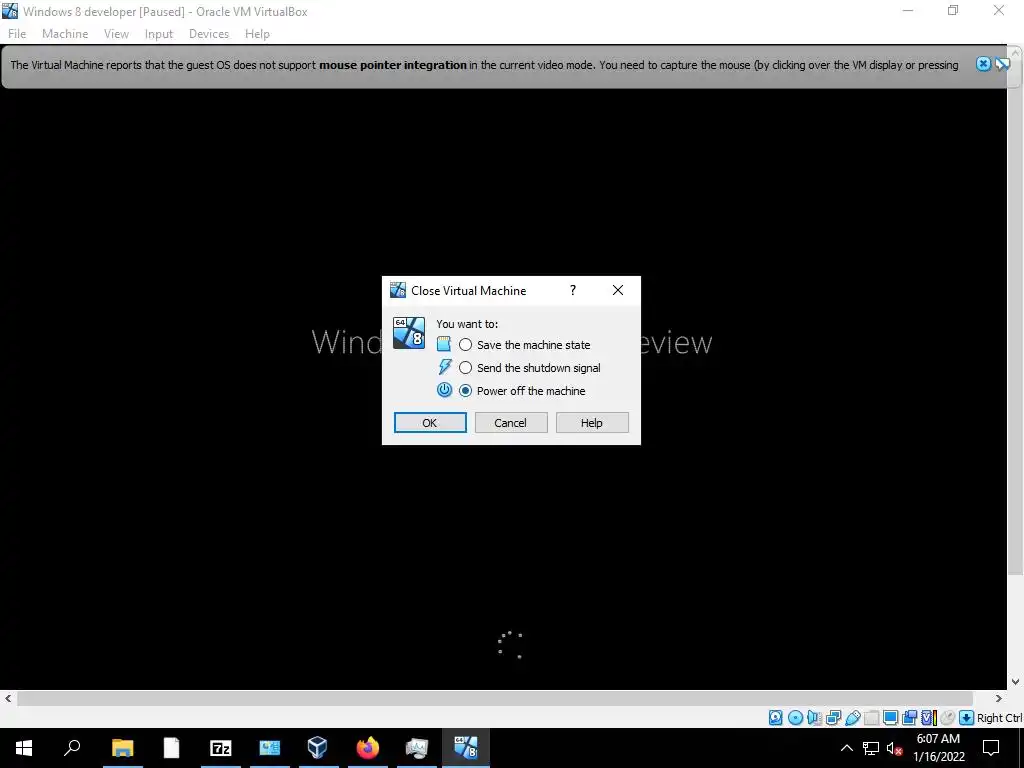The image size is (1024, 768).
Task: Click horizontal scrollbar right arrow
Action: [999, 698]
